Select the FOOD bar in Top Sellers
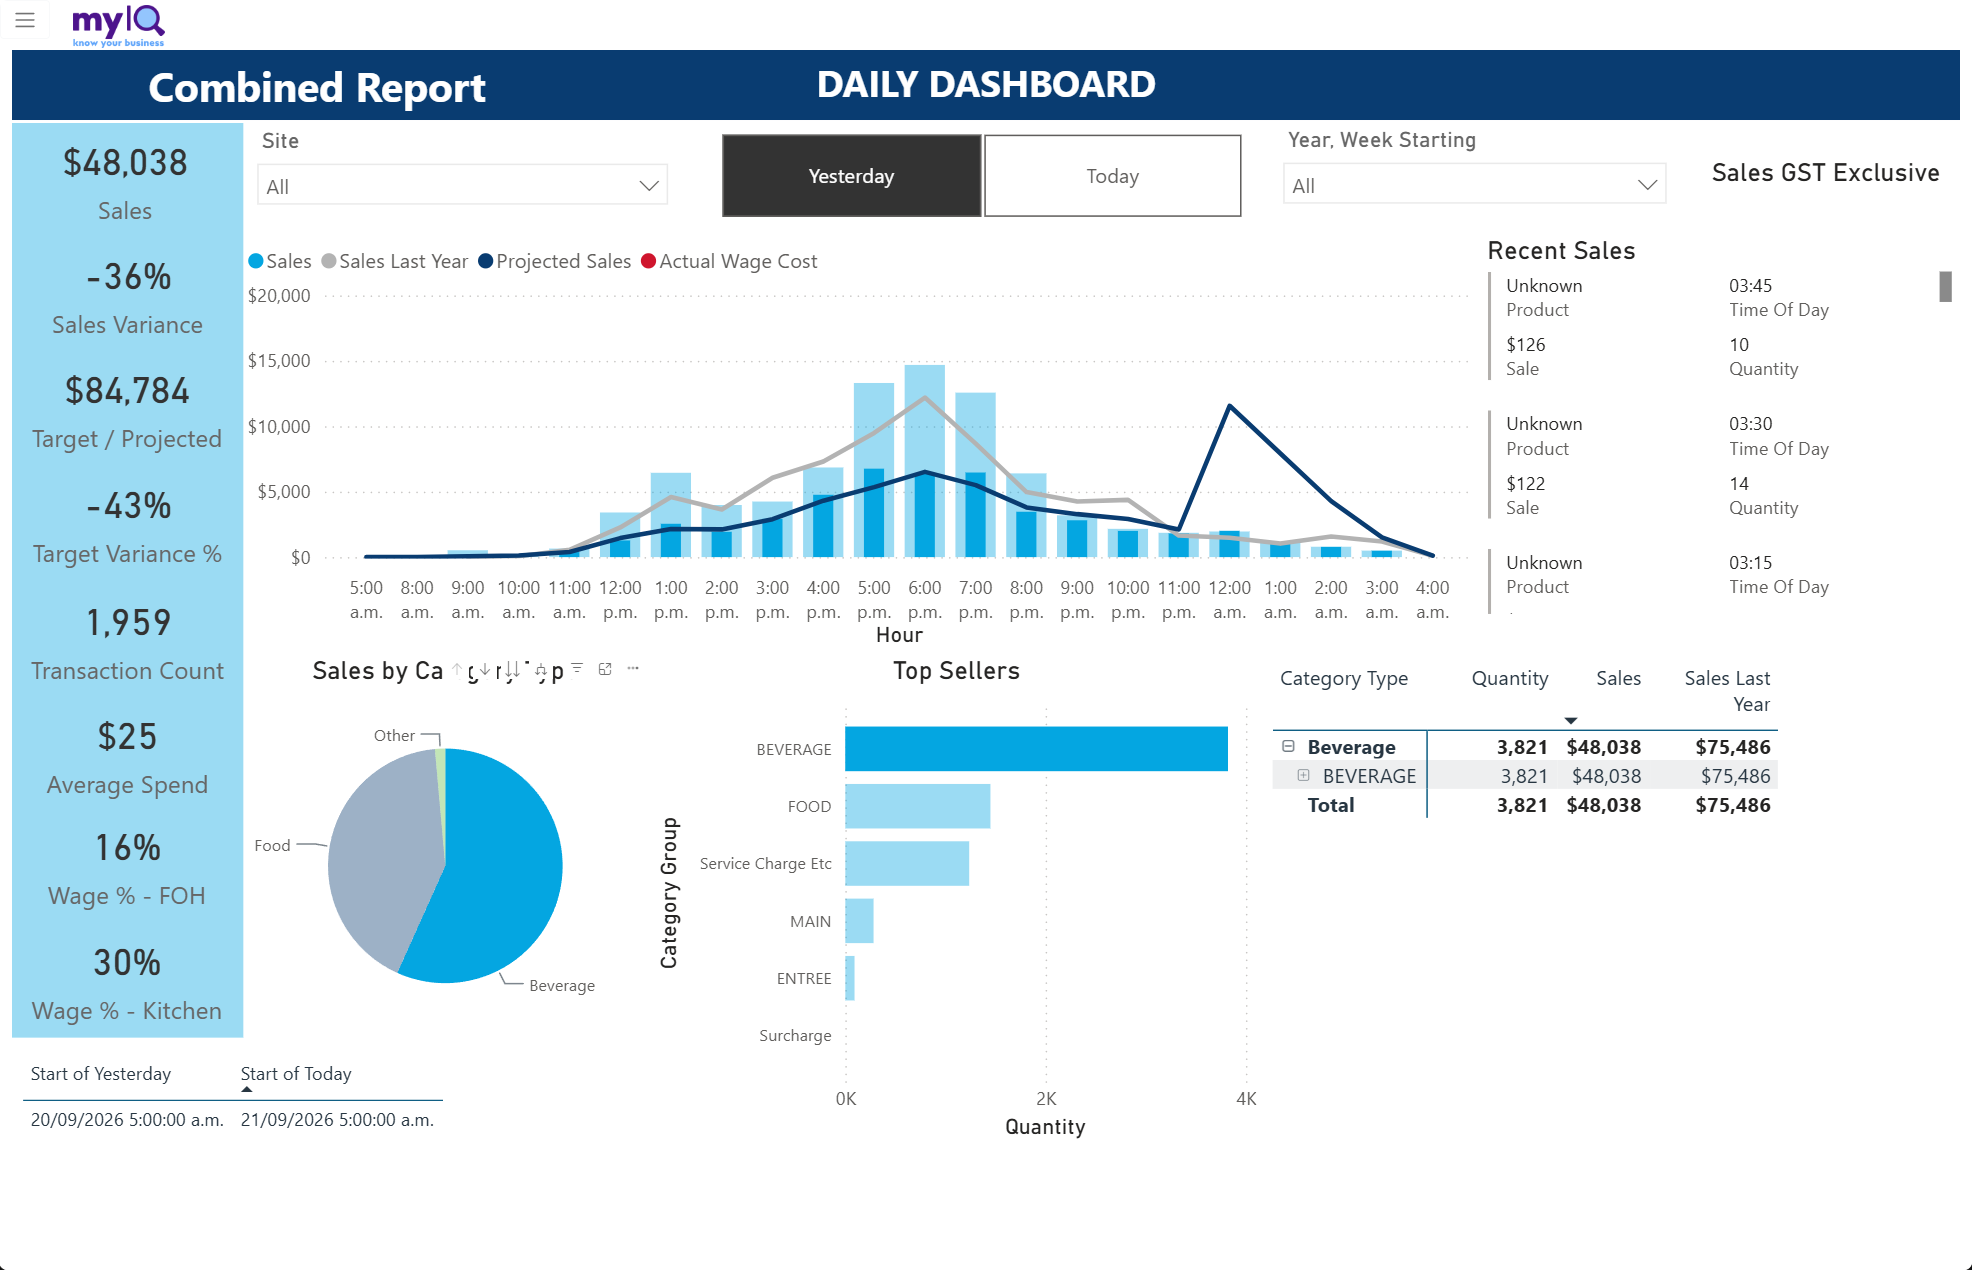This screenshot has height=1270, width=1972. point(918,806)
